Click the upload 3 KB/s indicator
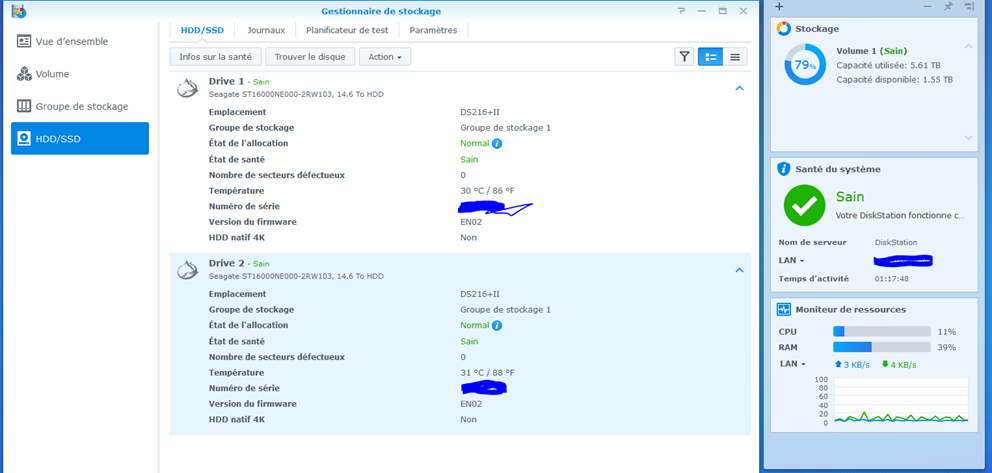 (852, 365)
